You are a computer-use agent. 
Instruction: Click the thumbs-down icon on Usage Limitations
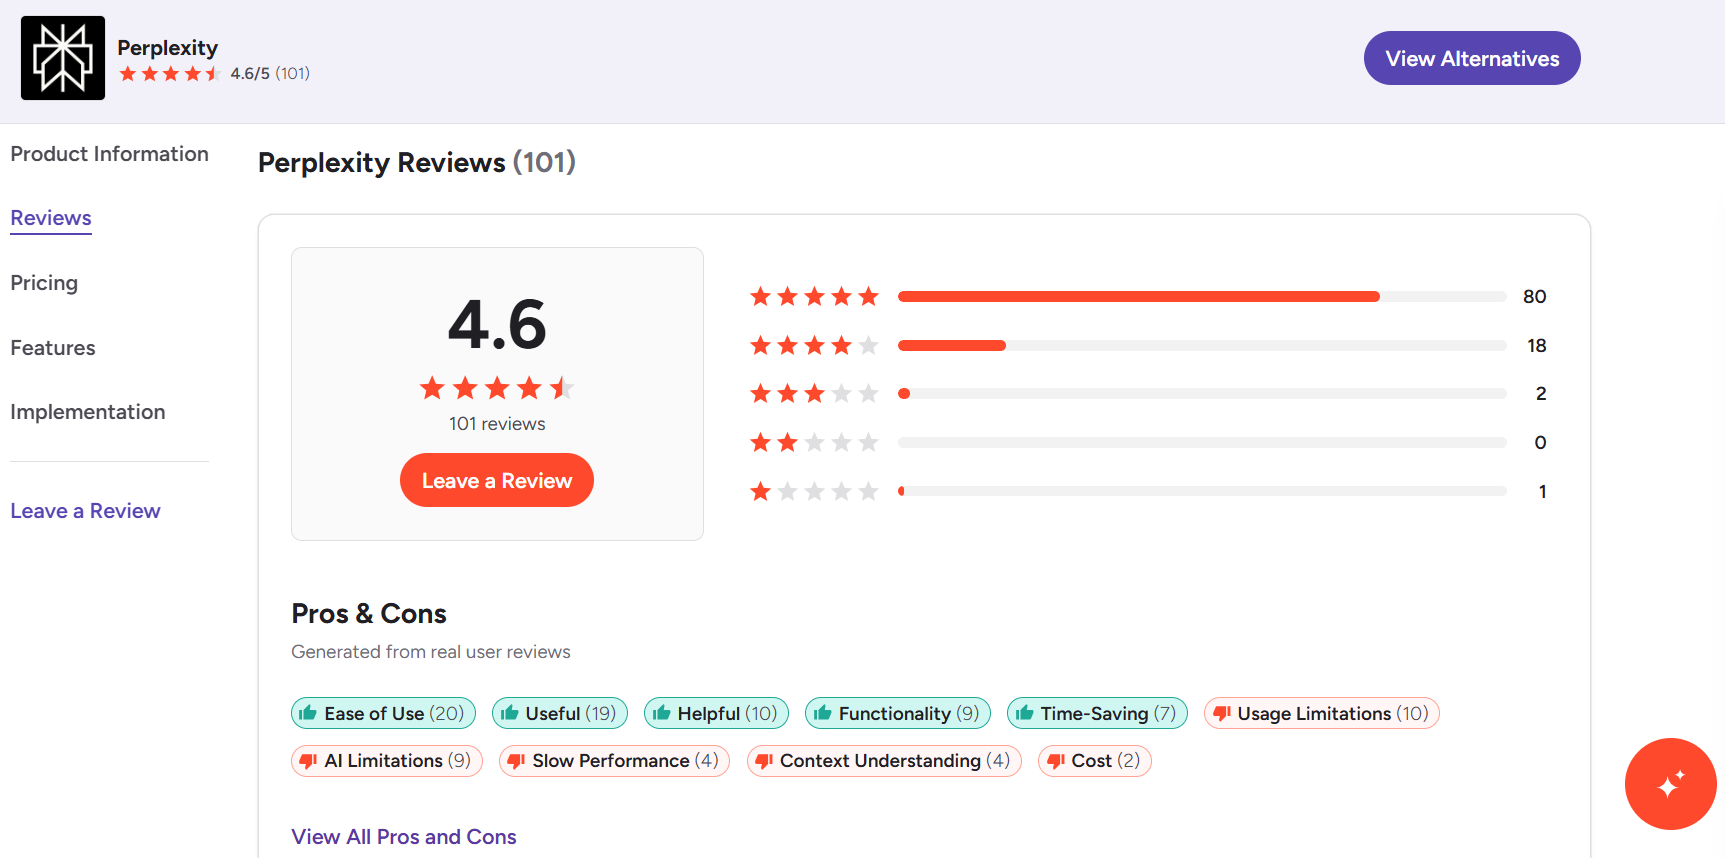pos(1222,713)
